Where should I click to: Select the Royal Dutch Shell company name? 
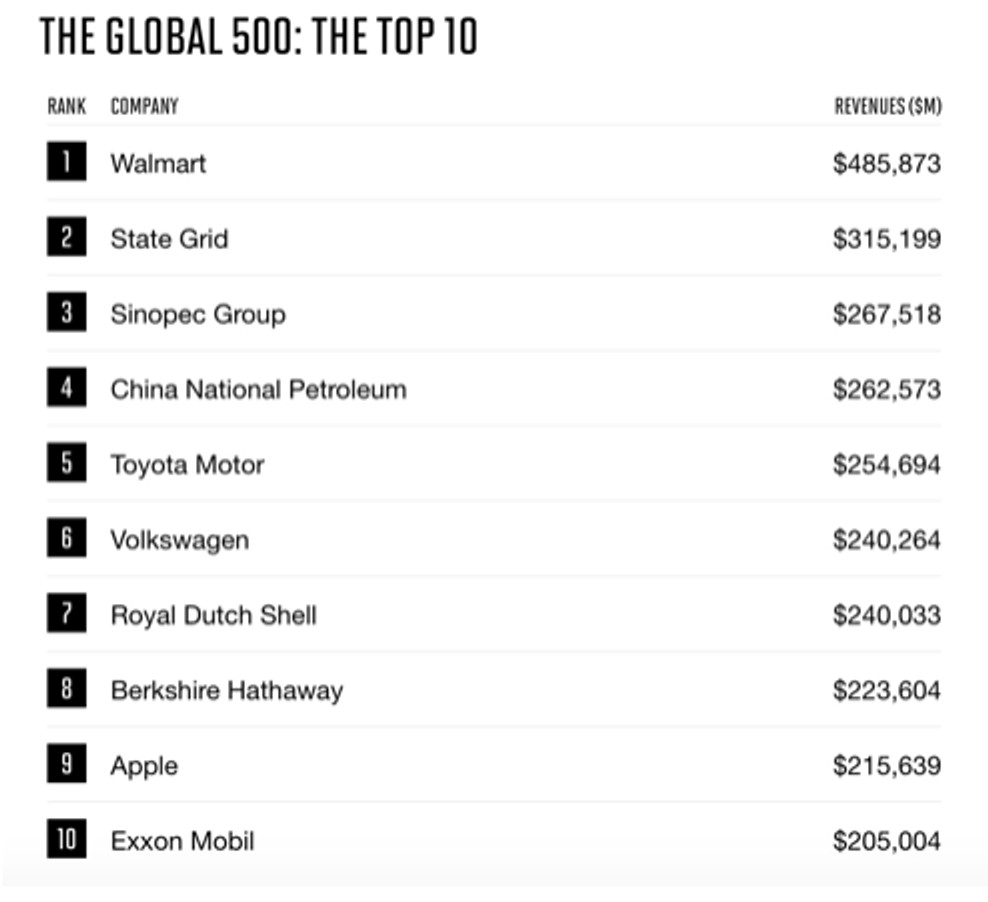click(214, 615)
